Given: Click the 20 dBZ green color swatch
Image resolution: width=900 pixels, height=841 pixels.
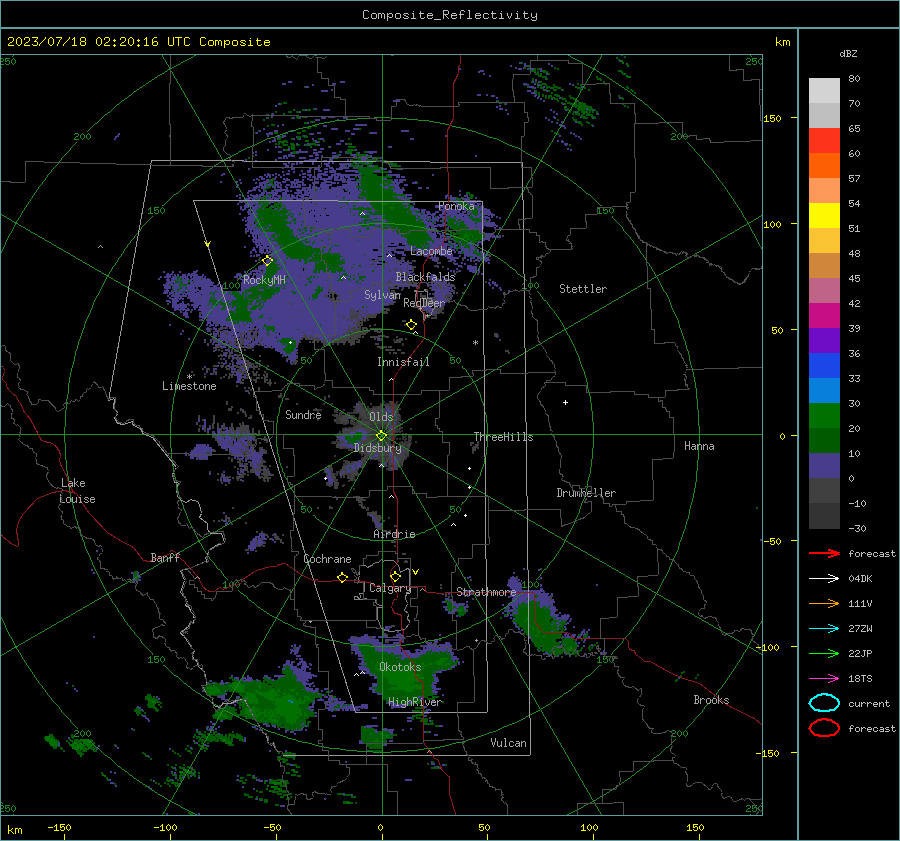Looking at the screenshot, I should 824,440.
